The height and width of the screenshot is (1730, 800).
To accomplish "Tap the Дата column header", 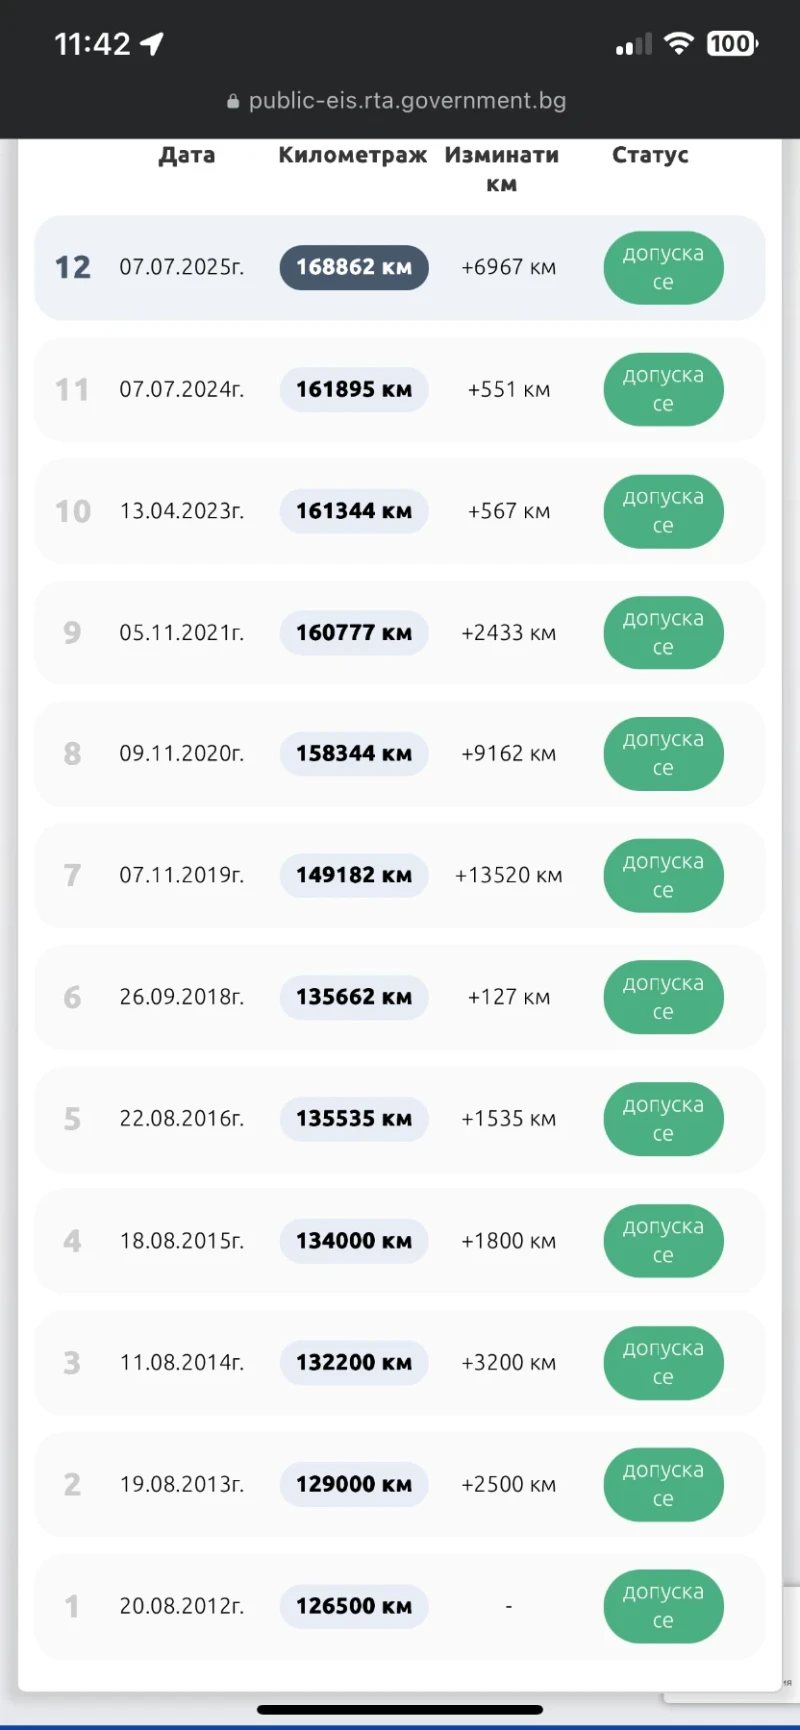I will click(187, 155).
